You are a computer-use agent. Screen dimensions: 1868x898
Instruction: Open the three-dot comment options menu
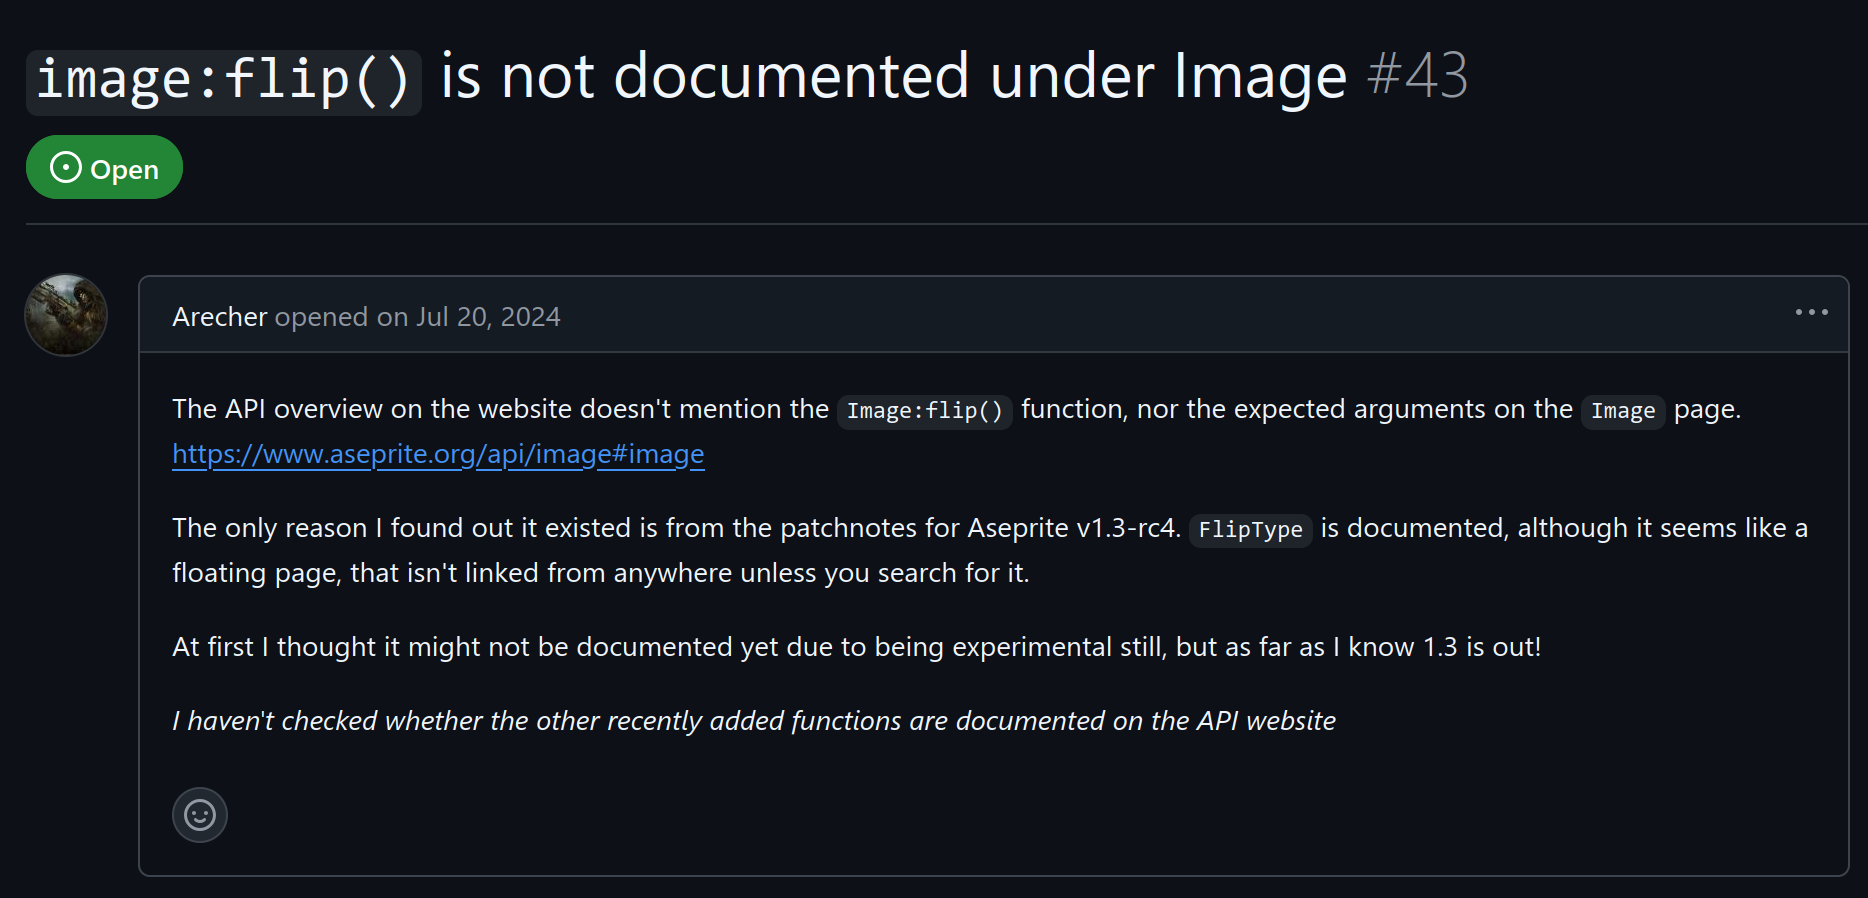(1811, 313)
